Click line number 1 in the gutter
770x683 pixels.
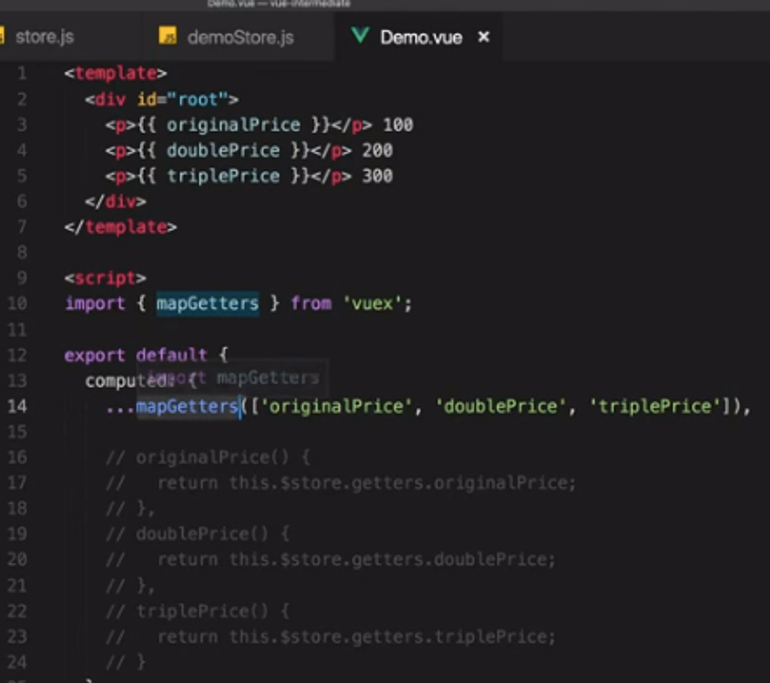[x=22, y=73]
